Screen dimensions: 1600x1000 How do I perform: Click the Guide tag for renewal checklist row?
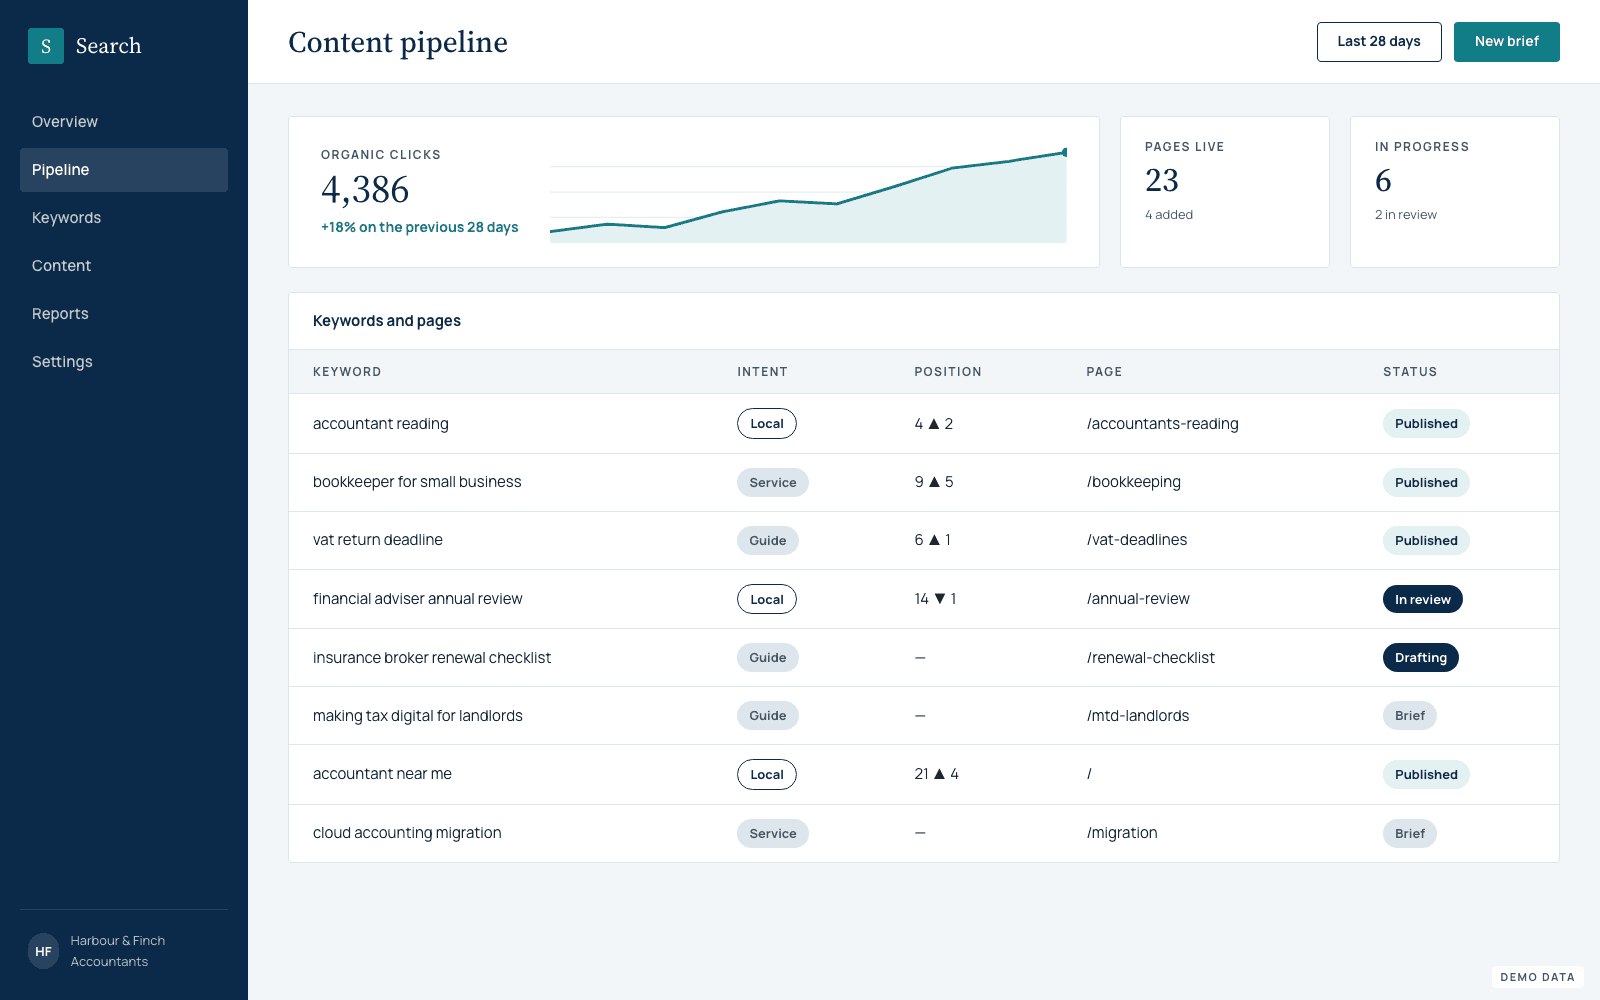[768, 658]
